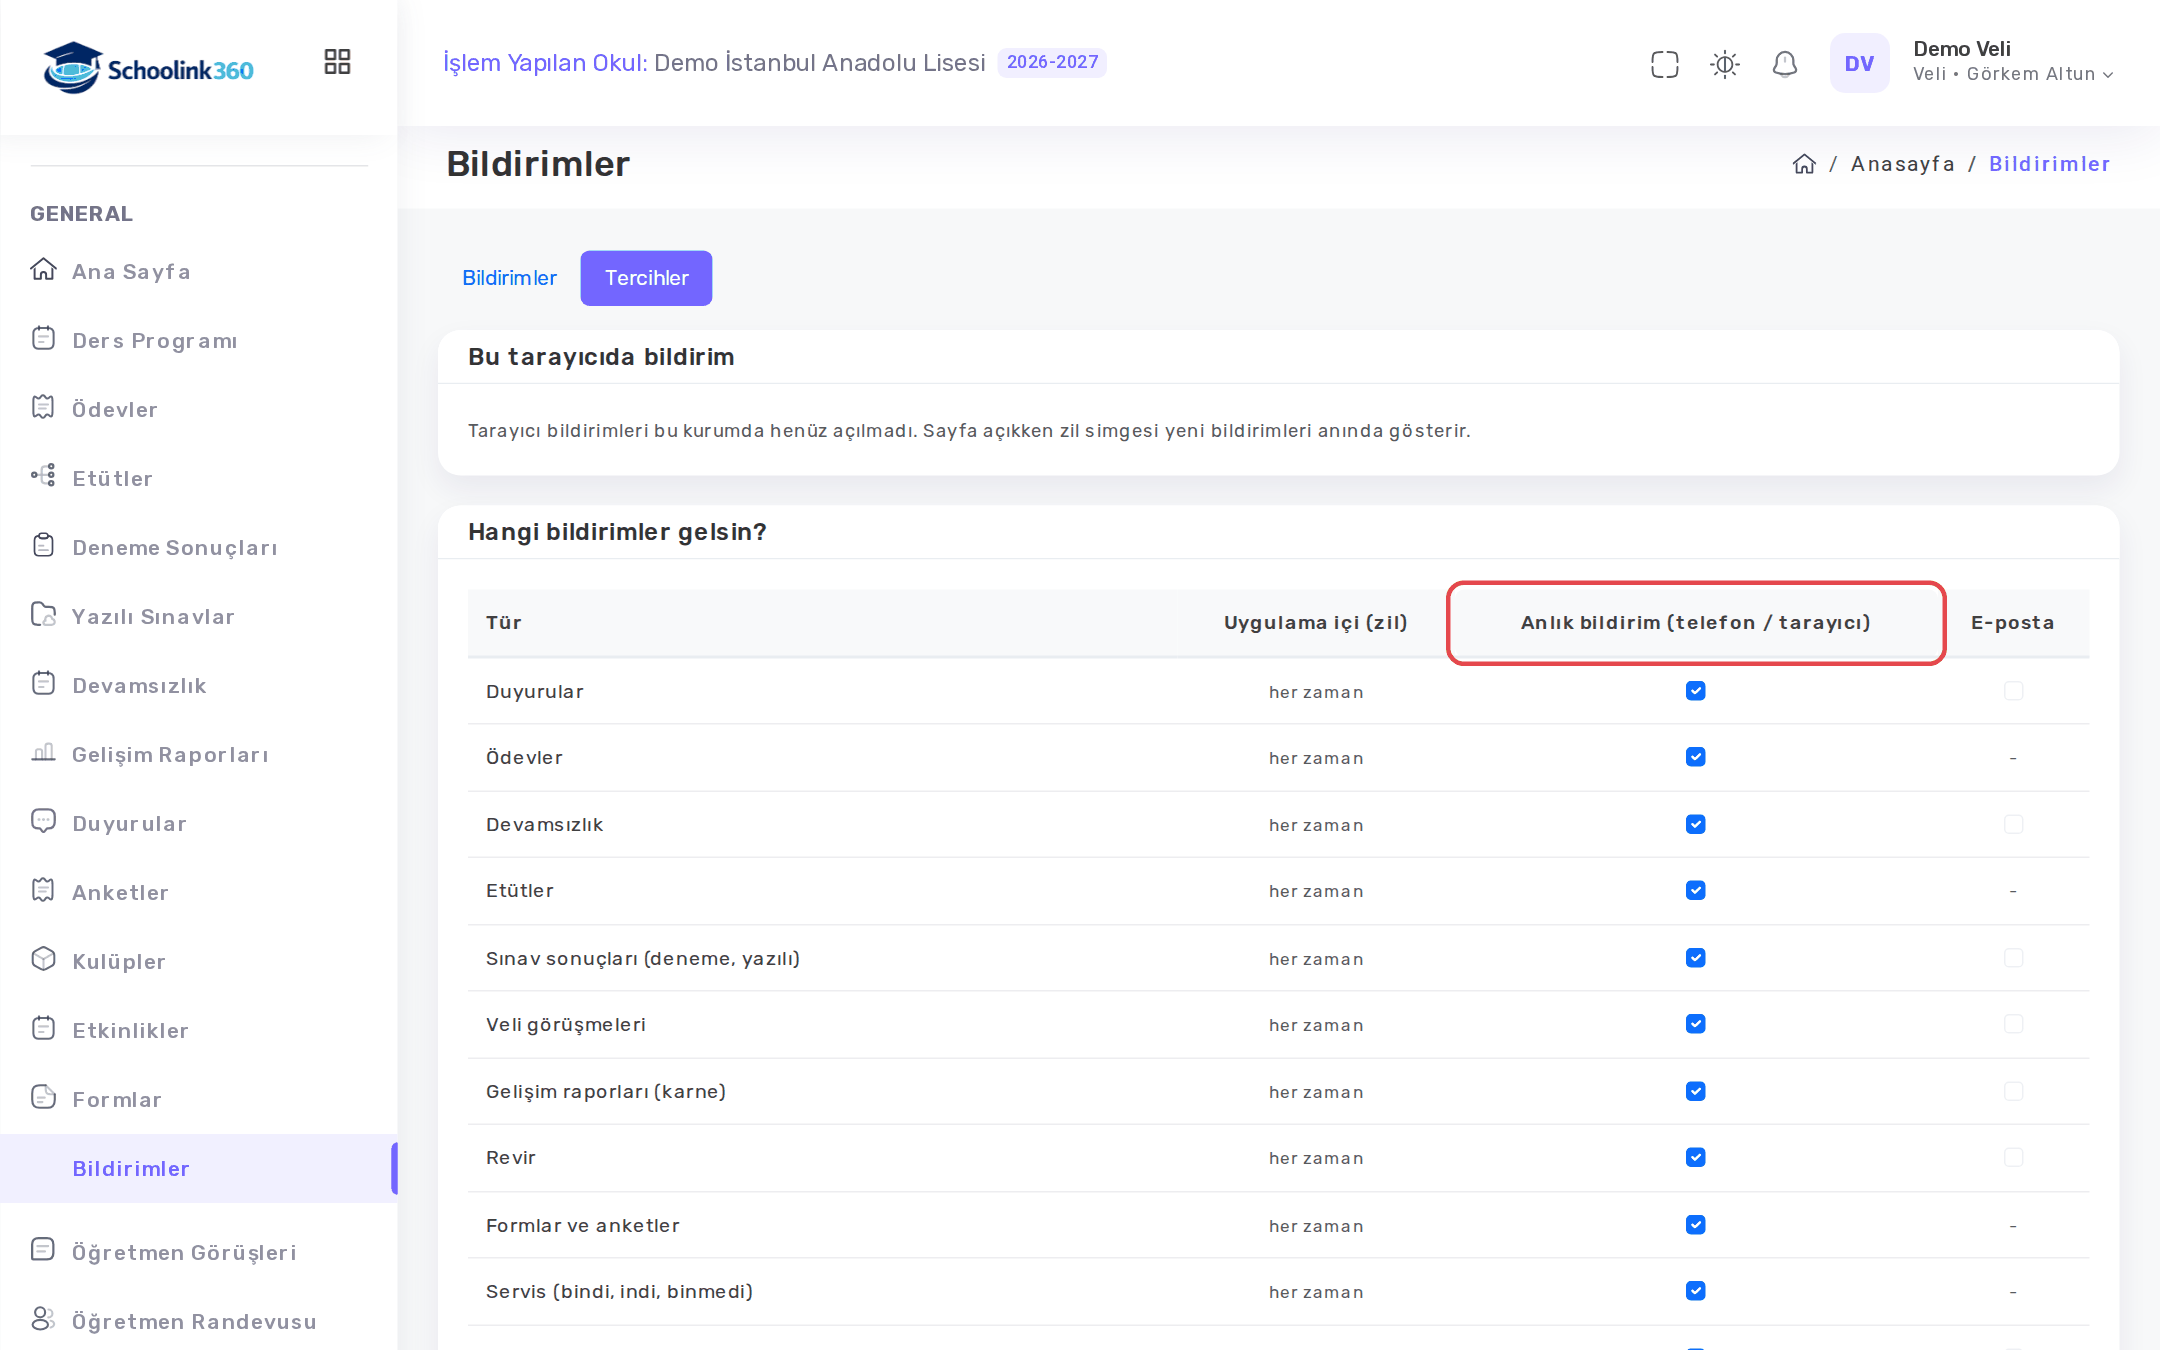Image resolution: width=2160 pixels, height=1350 pixels.
Task: Uncheck instant notification for Ödevler
Action: point(1695,757)
